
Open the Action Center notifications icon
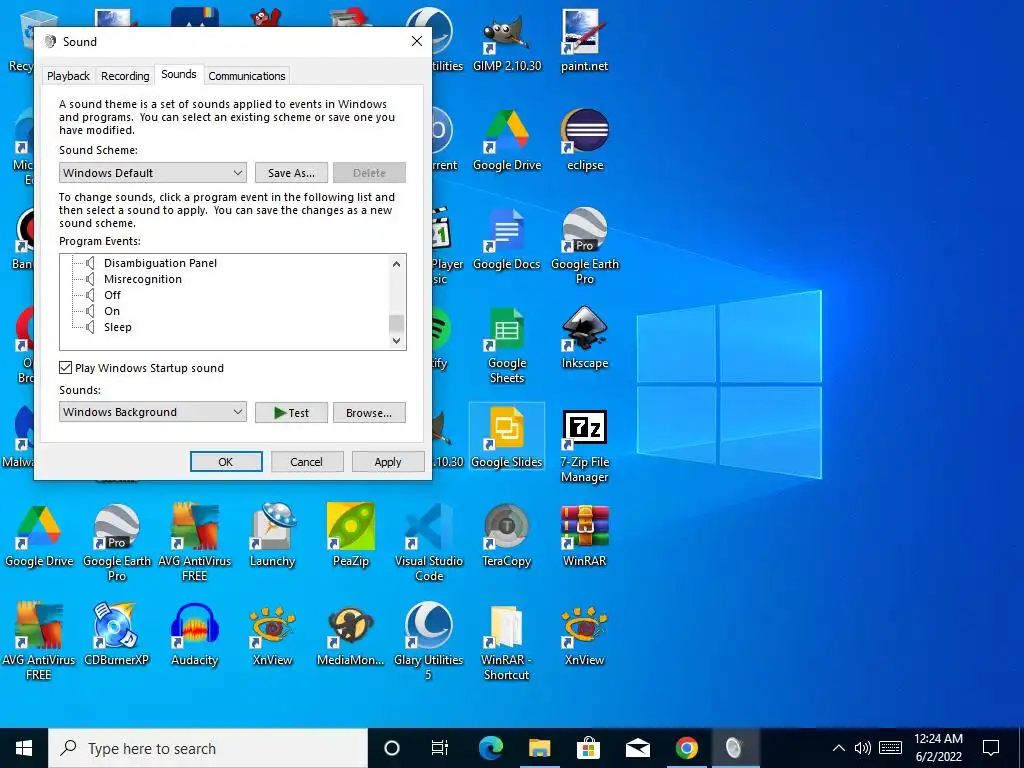tap(991, 748)
